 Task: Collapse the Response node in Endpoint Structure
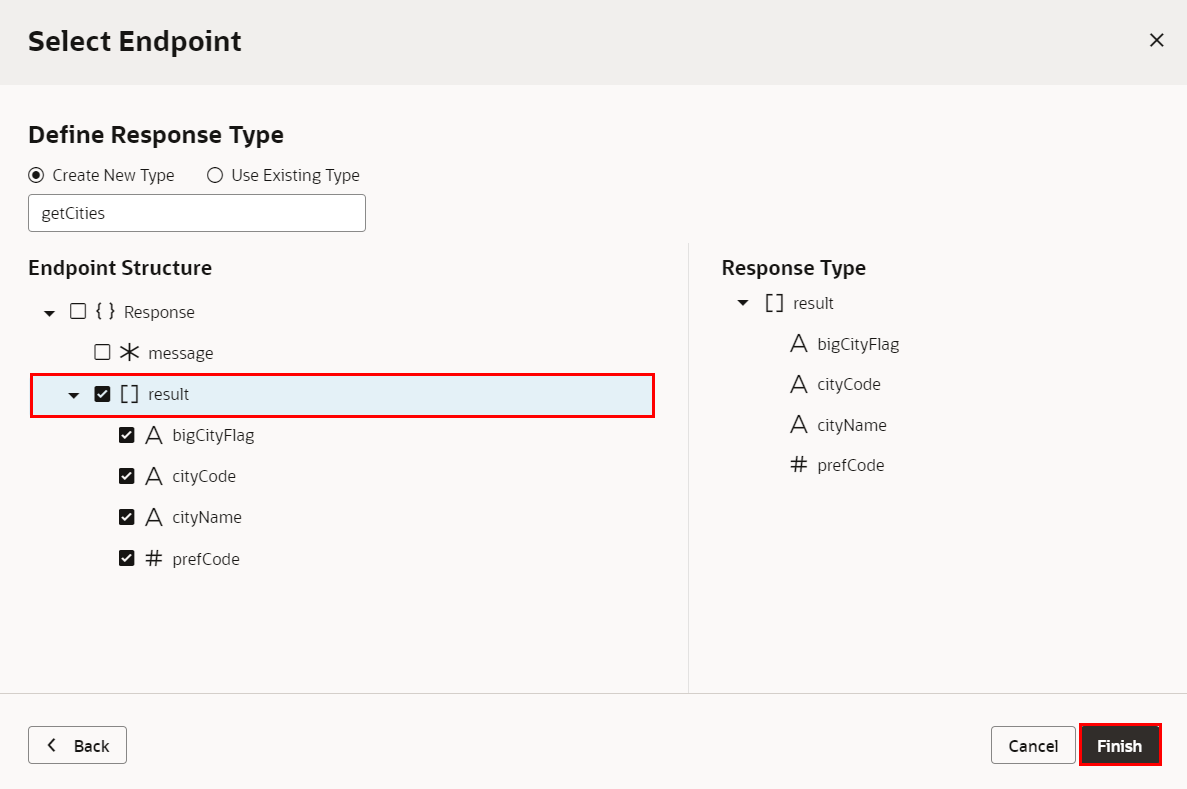49,313
